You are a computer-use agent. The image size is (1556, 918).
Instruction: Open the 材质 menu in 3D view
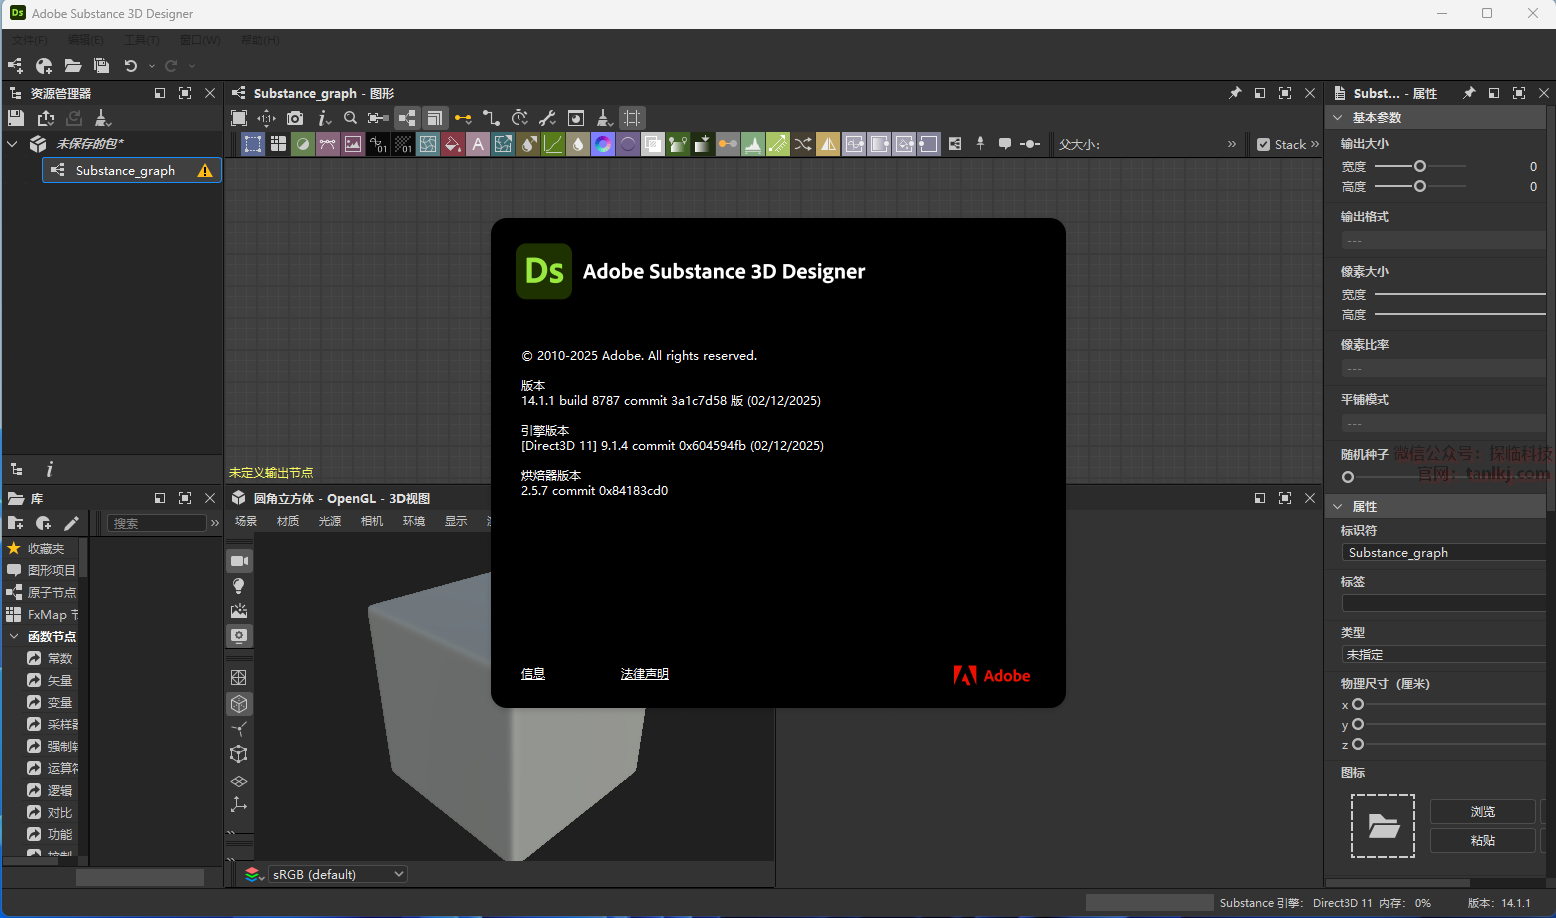(288, 521)
